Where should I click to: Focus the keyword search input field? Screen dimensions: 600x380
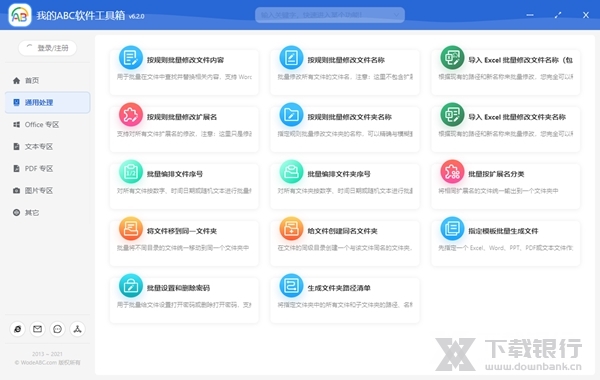click(x=330, y=15)
